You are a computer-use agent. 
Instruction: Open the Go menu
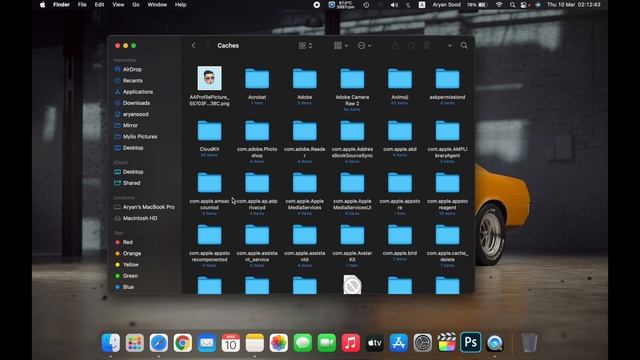click(x=136, y=5)
